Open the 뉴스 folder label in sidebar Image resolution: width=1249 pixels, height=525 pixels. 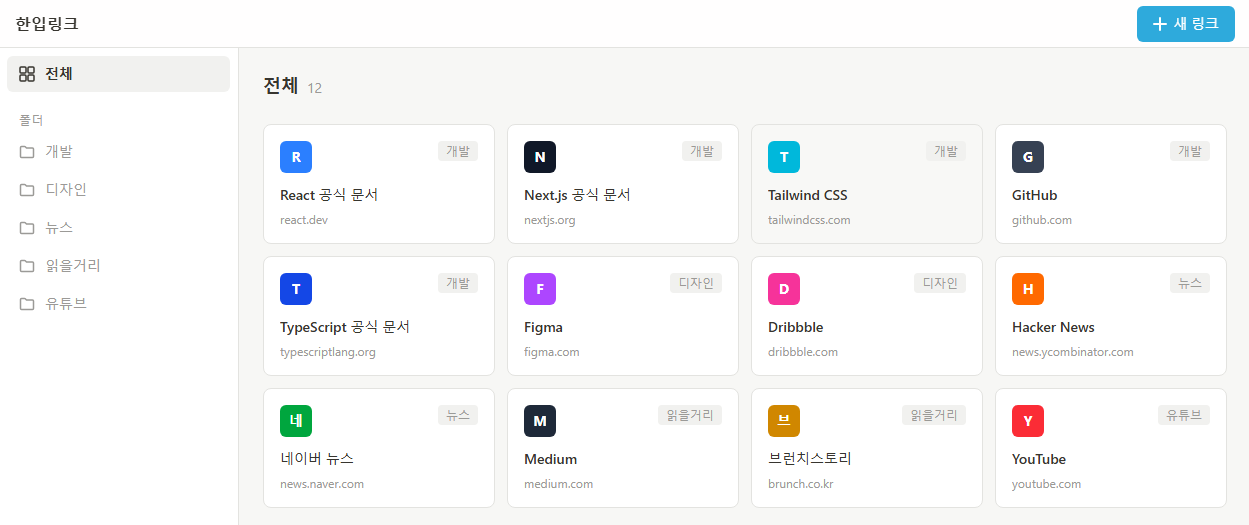pyautogui.click(x=59, y=228)
